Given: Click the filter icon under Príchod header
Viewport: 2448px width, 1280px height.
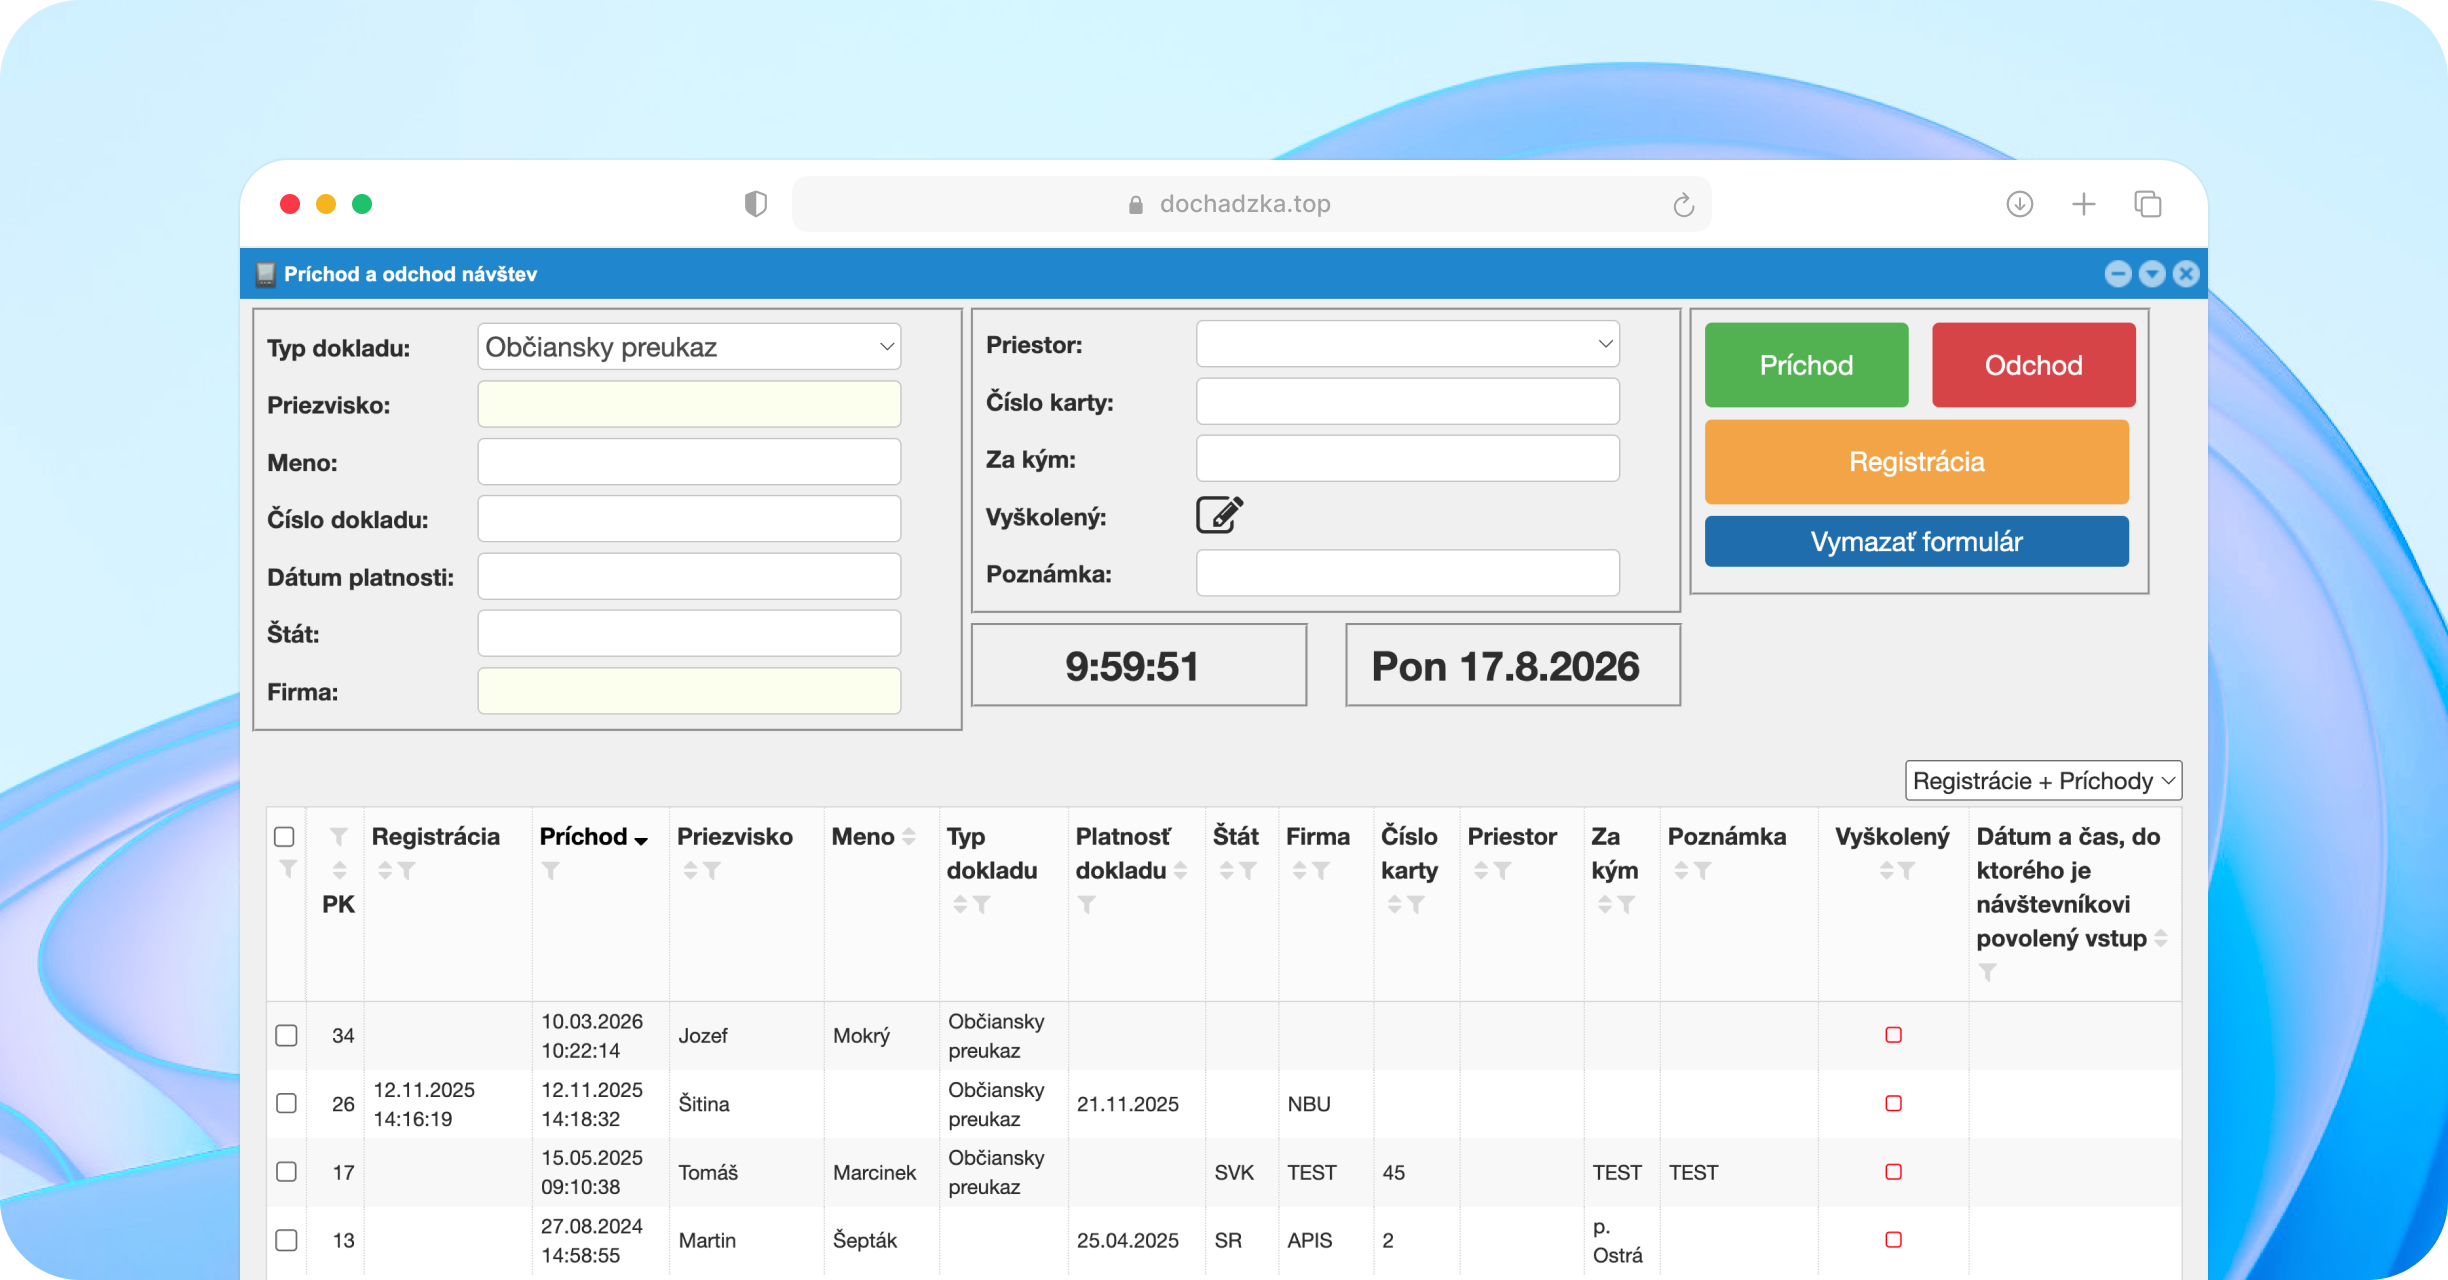Looking at the screenshot, I should [550, 871].
